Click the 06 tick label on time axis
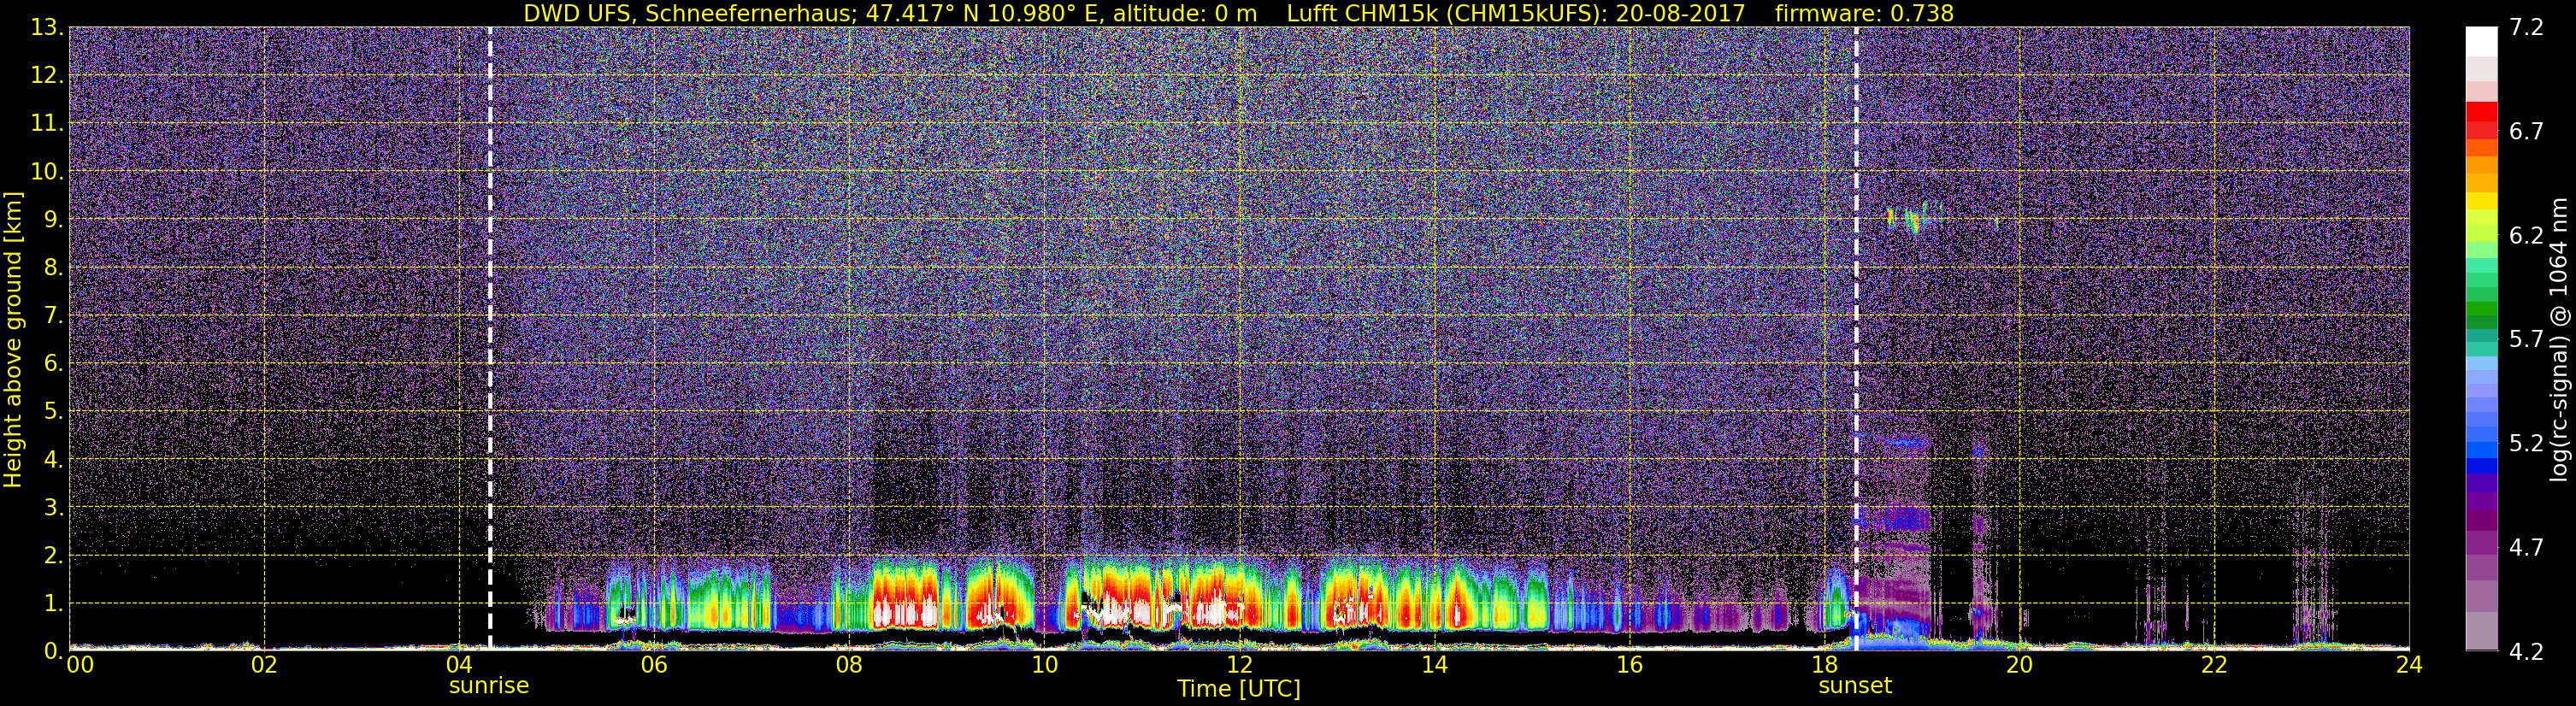Image resolution: width=2576 pixels, height=706 pixels. pos(654,665)
